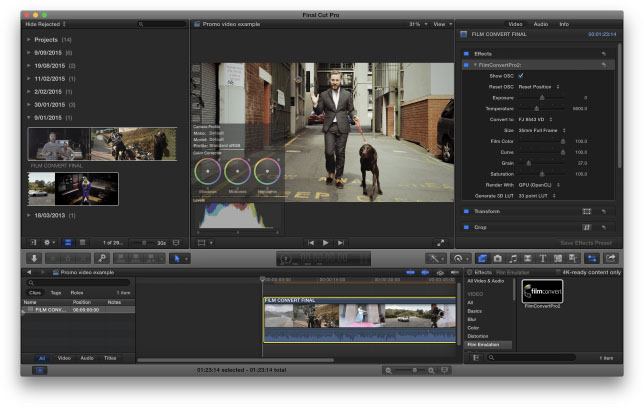The image size is (644, 407).
Task: Collapse the 9/01/2015 event
Action: point(29,117)
